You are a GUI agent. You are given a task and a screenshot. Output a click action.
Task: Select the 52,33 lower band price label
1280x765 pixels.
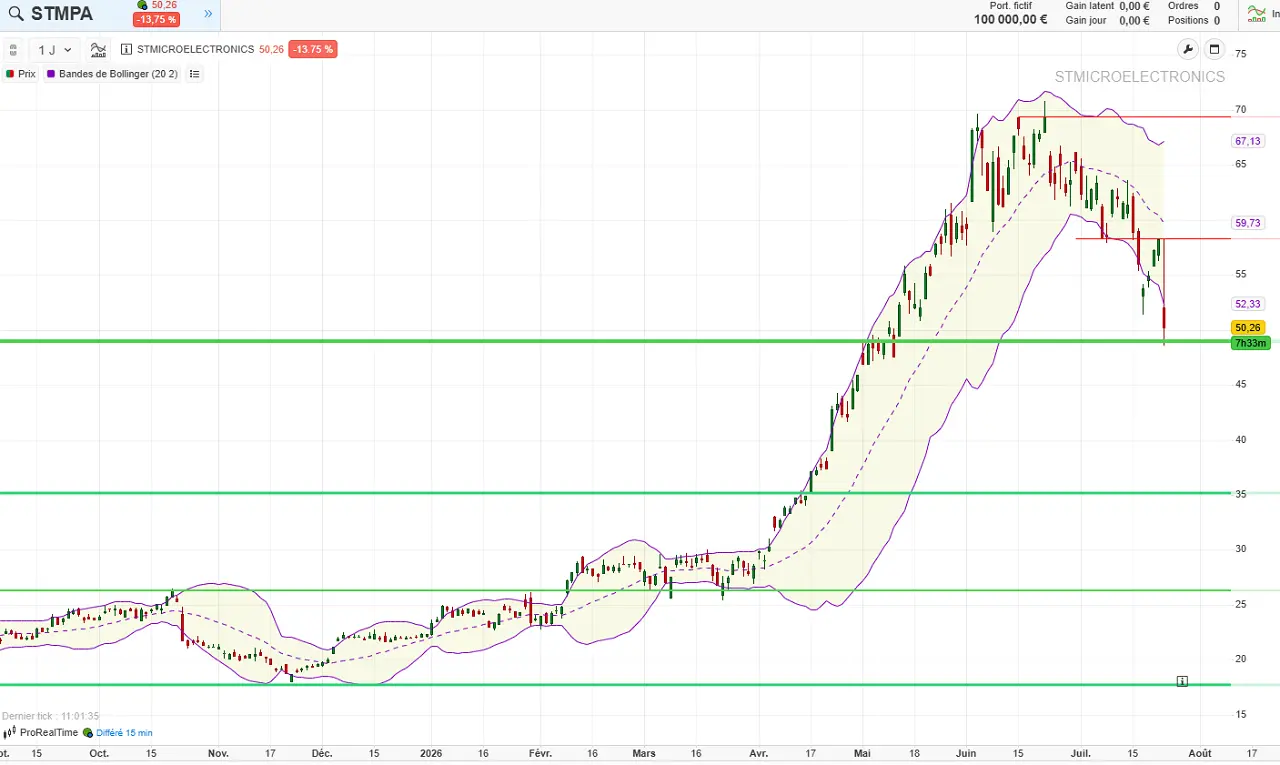pyautogui.click(x=1247, y=304)
